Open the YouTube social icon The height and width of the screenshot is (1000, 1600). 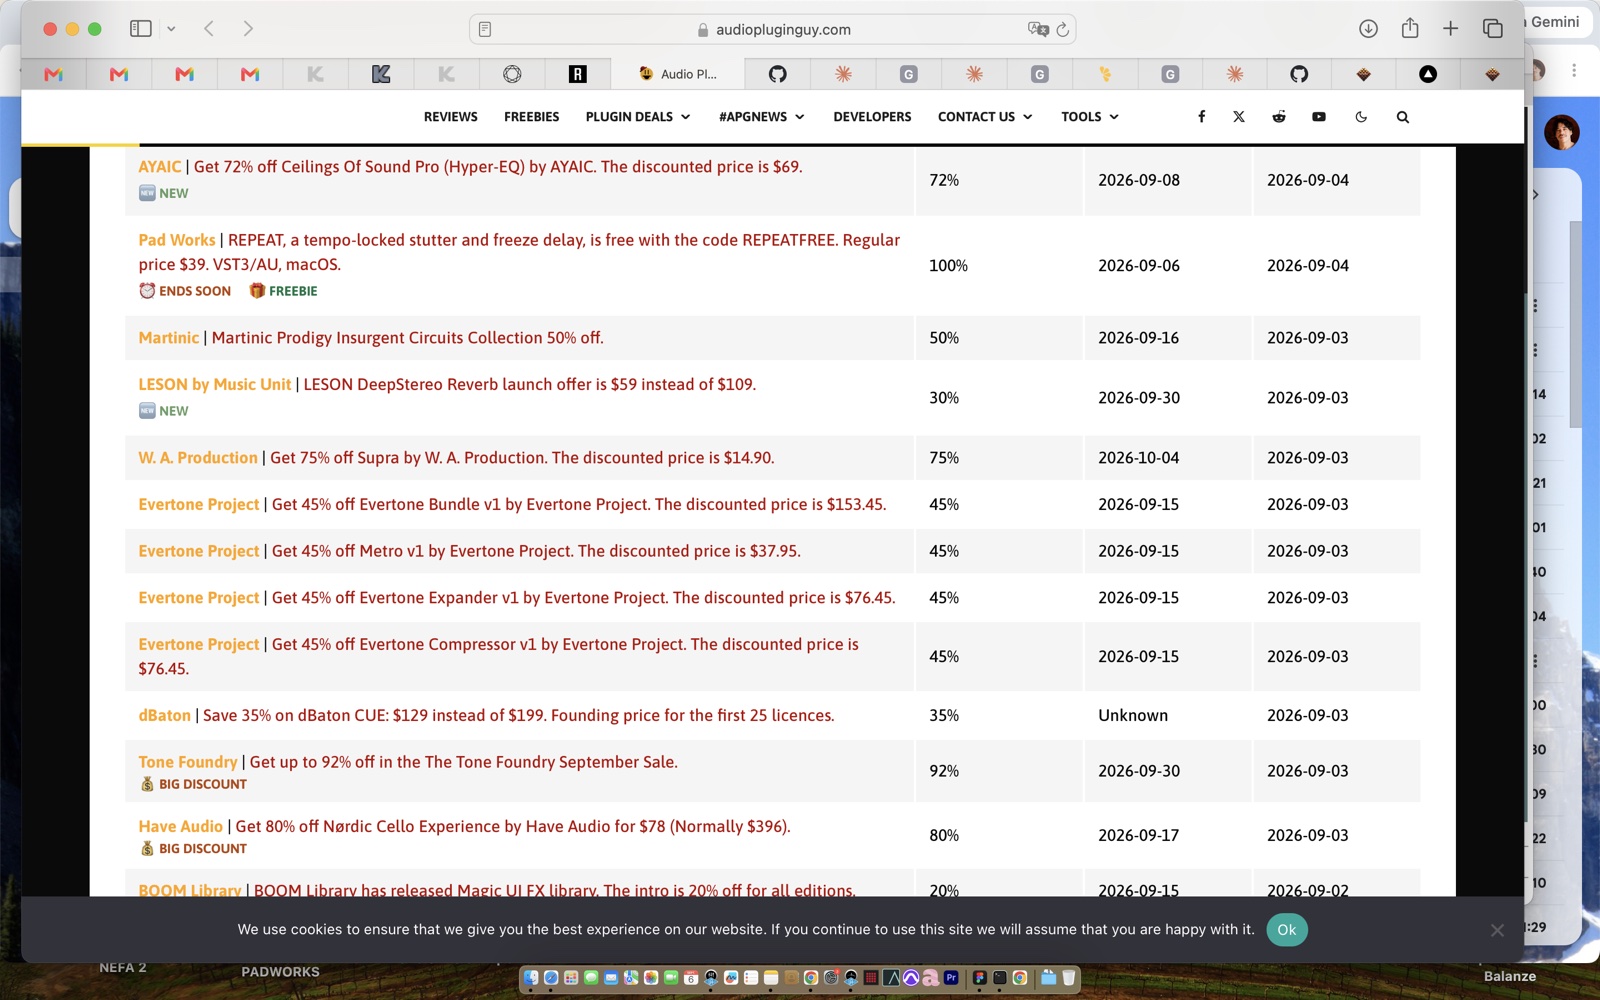point(1319,117)
